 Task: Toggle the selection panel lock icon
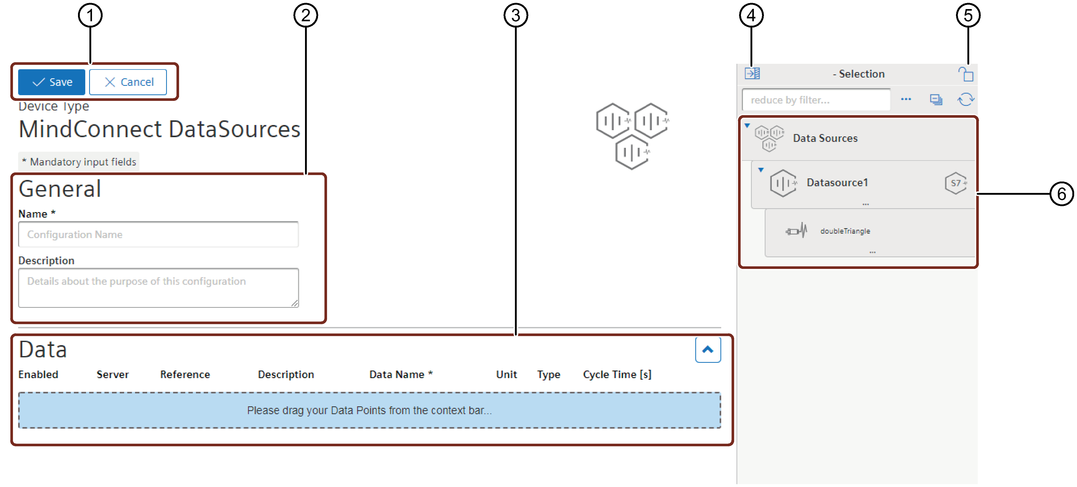tap(966, 73)
